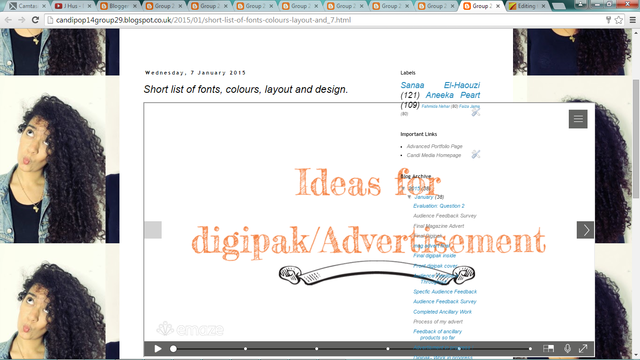Screen dimensions: 640x360
Task: Switch to the Camtasia tab
Action: click(27, 6)
